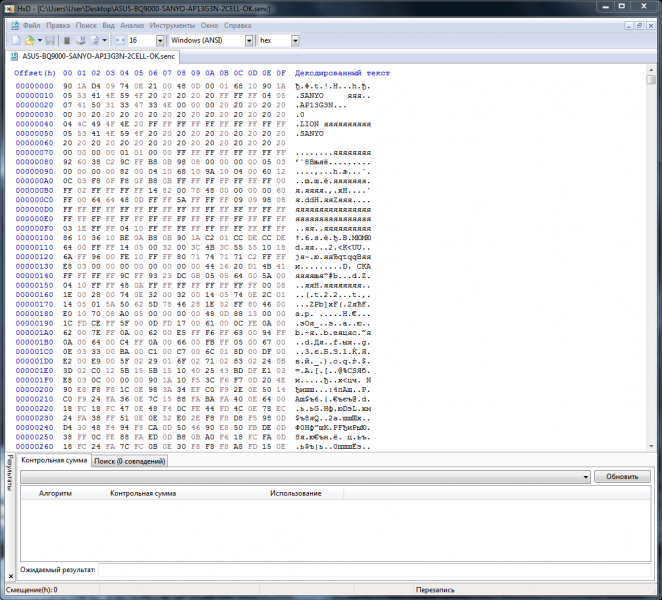Switch to Контрольная сумма tab

54,460
